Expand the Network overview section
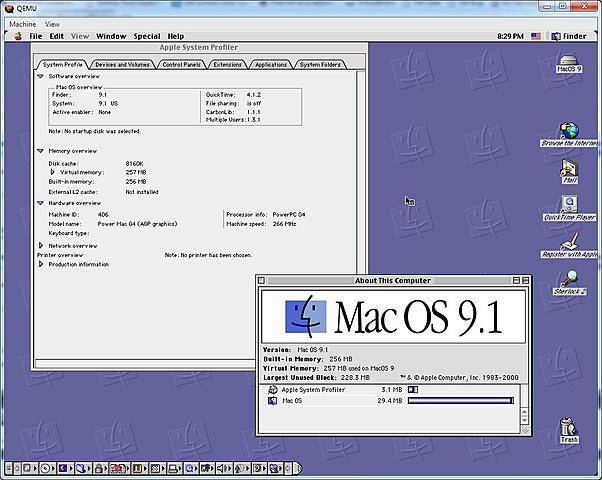The width and height of the screenshot is (602, 480). (41, 245)
